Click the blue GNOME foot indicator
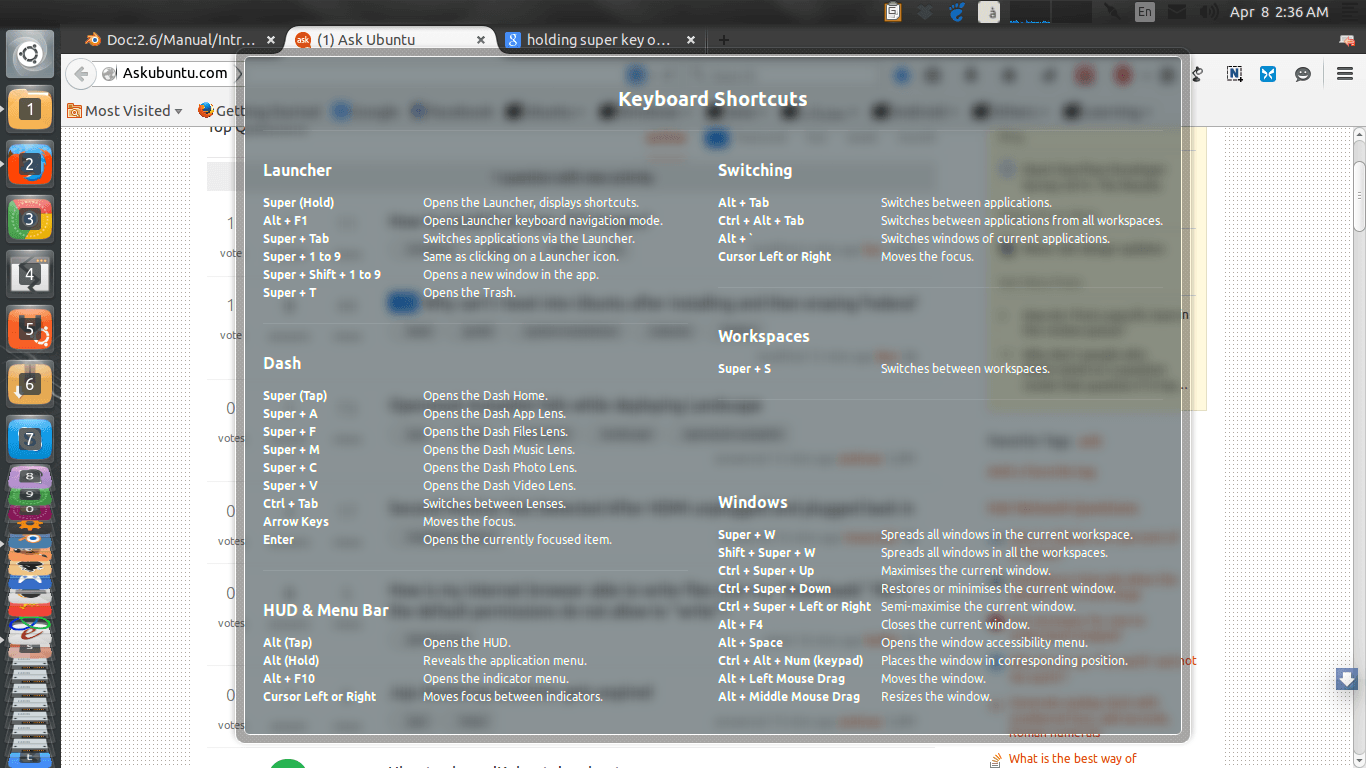This screenshot has height=768, width=1366. (957, 12)
